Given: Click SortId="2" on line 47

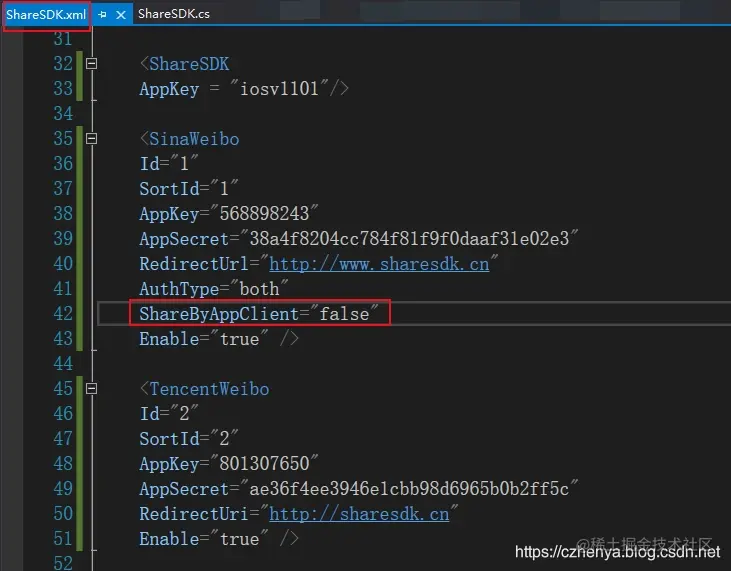Looking at the screenshot, I should click(x=189, y=439).
